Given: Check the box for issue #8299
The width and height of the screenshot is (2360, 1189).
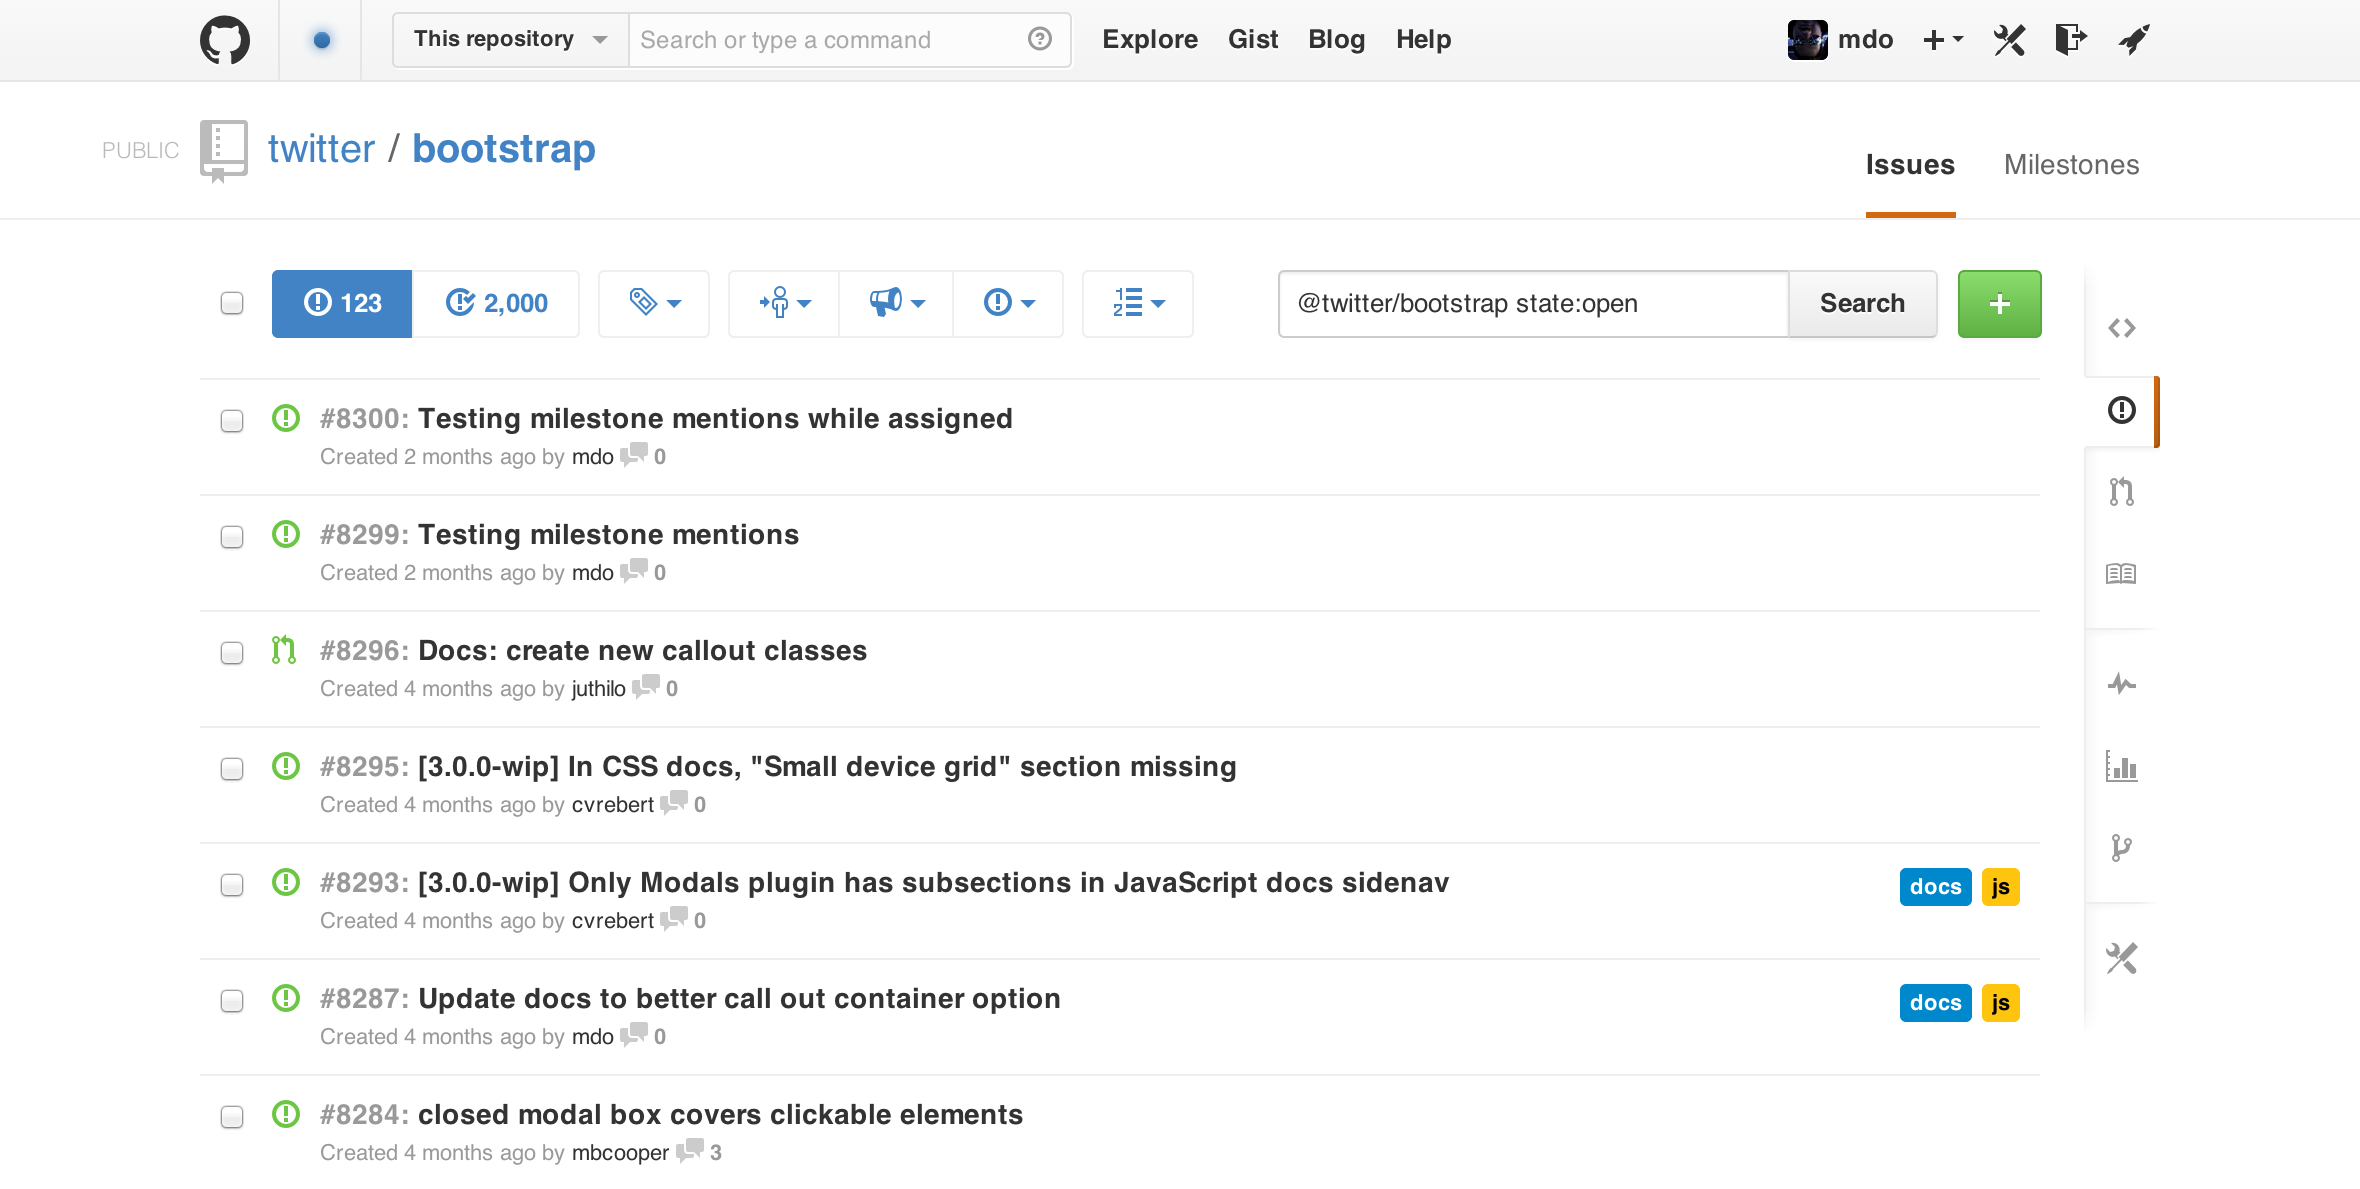Looking at the screenshot, I should click(x=232, y=537).
